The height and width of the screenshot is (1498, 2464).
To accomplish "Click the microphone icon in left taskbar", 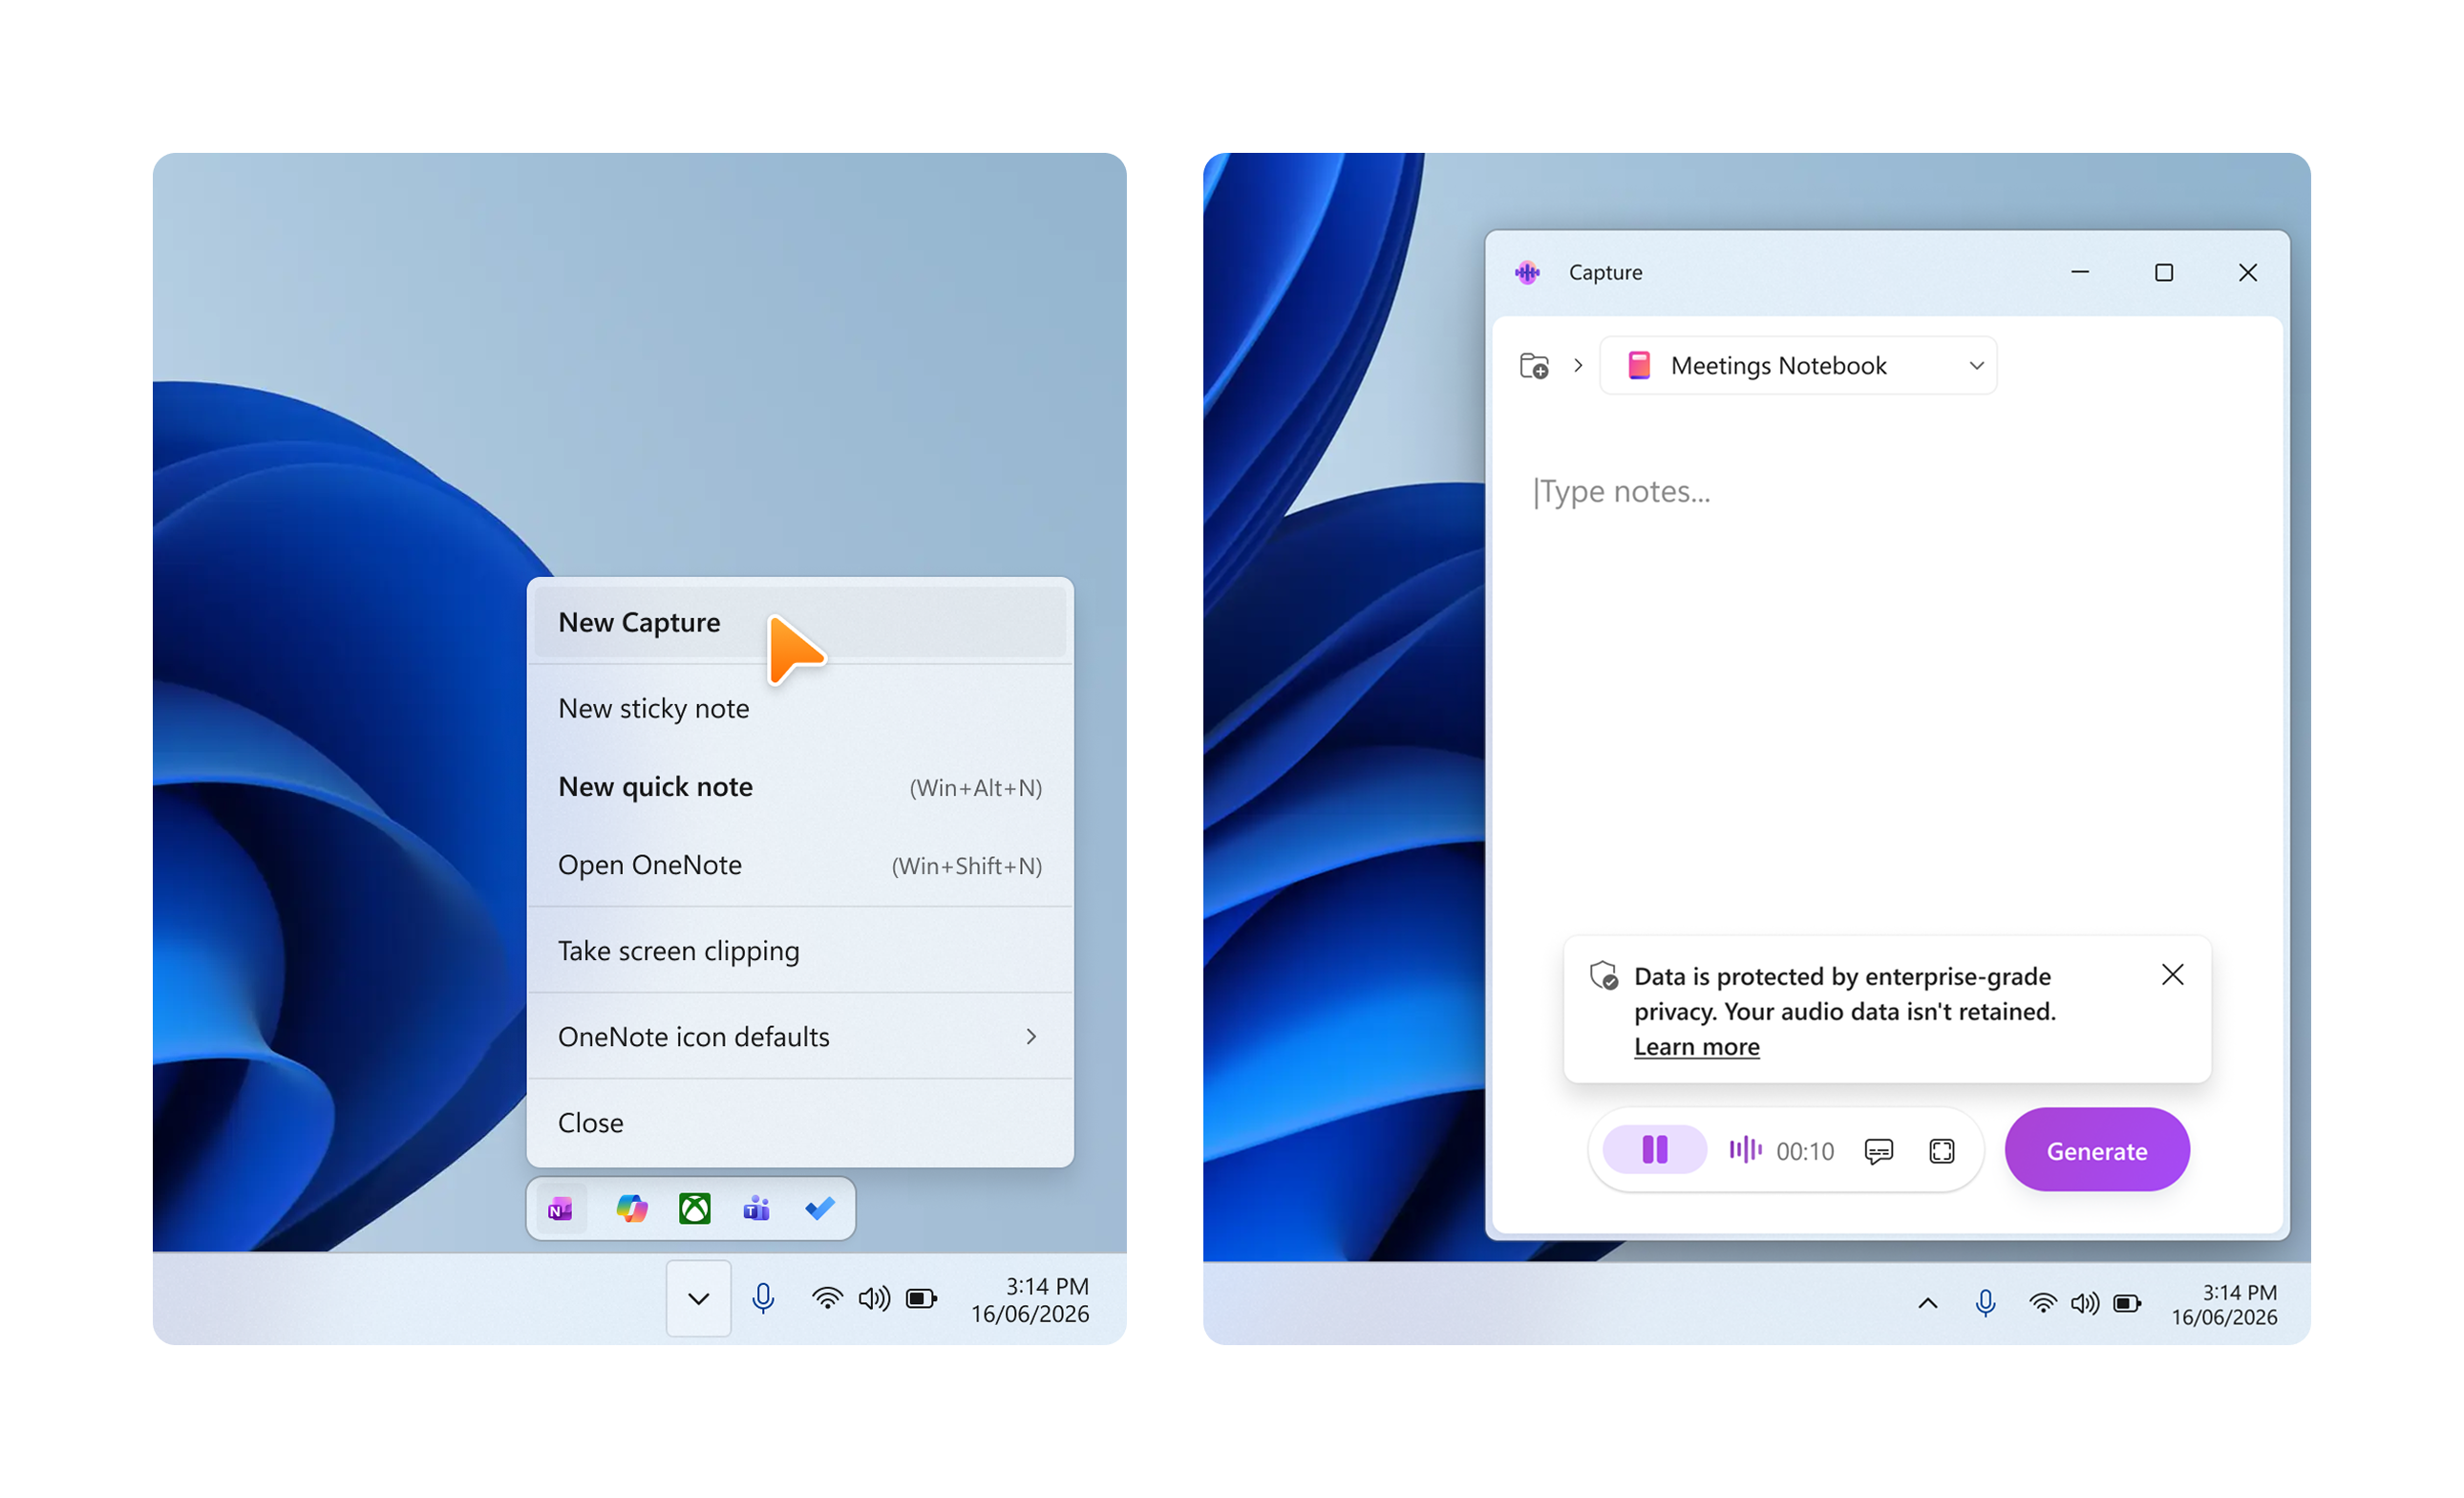I will (763, 1298).
